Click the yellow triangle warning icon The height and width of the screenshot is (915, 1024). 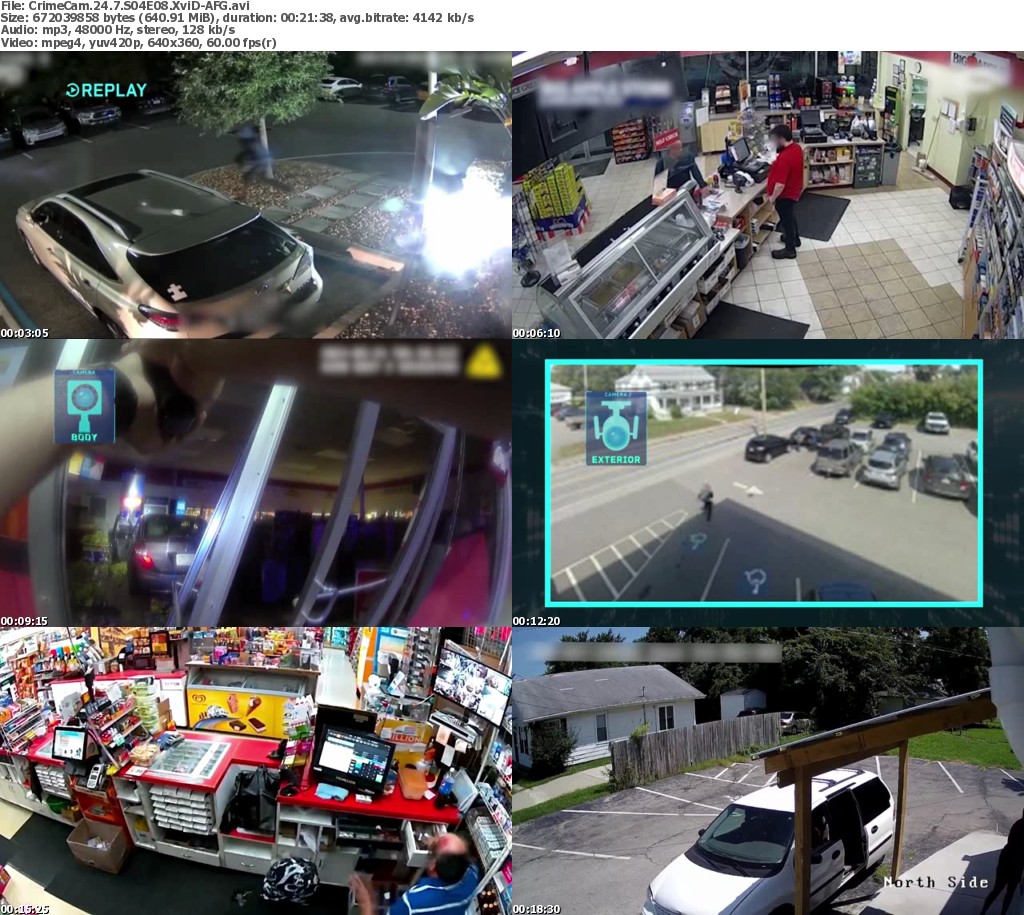coord(484,362)
